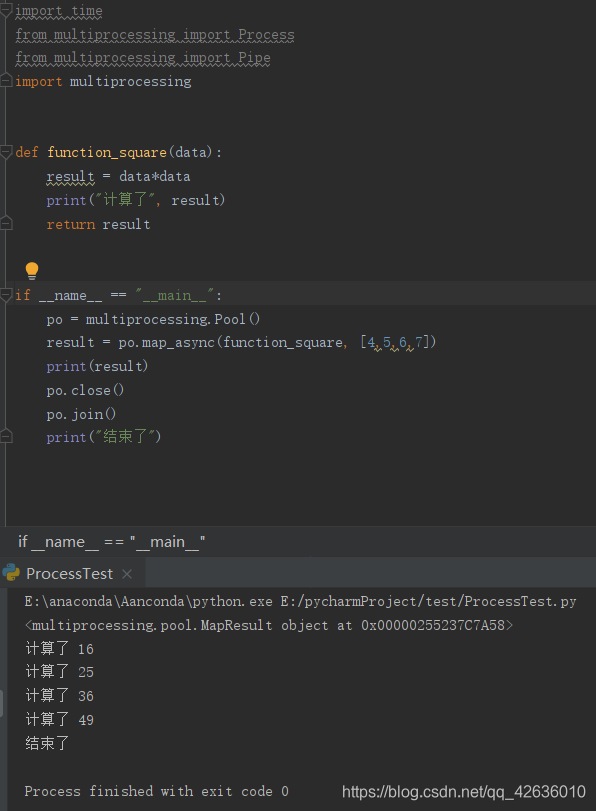Click the import multiprocessing line

coord(103,82)
